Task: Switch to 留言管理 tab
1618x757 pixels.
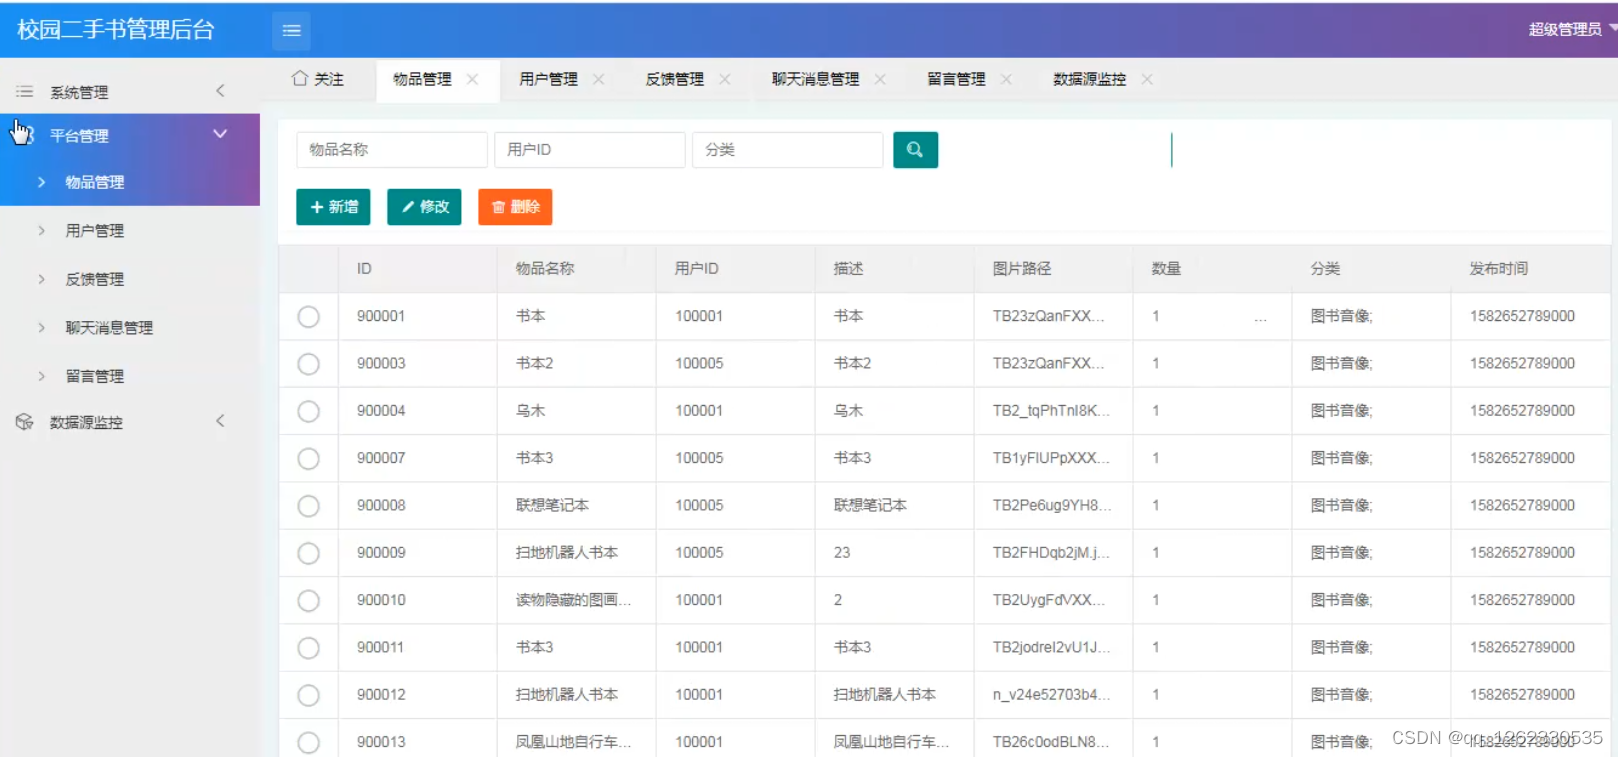Action: click(957, 79)
